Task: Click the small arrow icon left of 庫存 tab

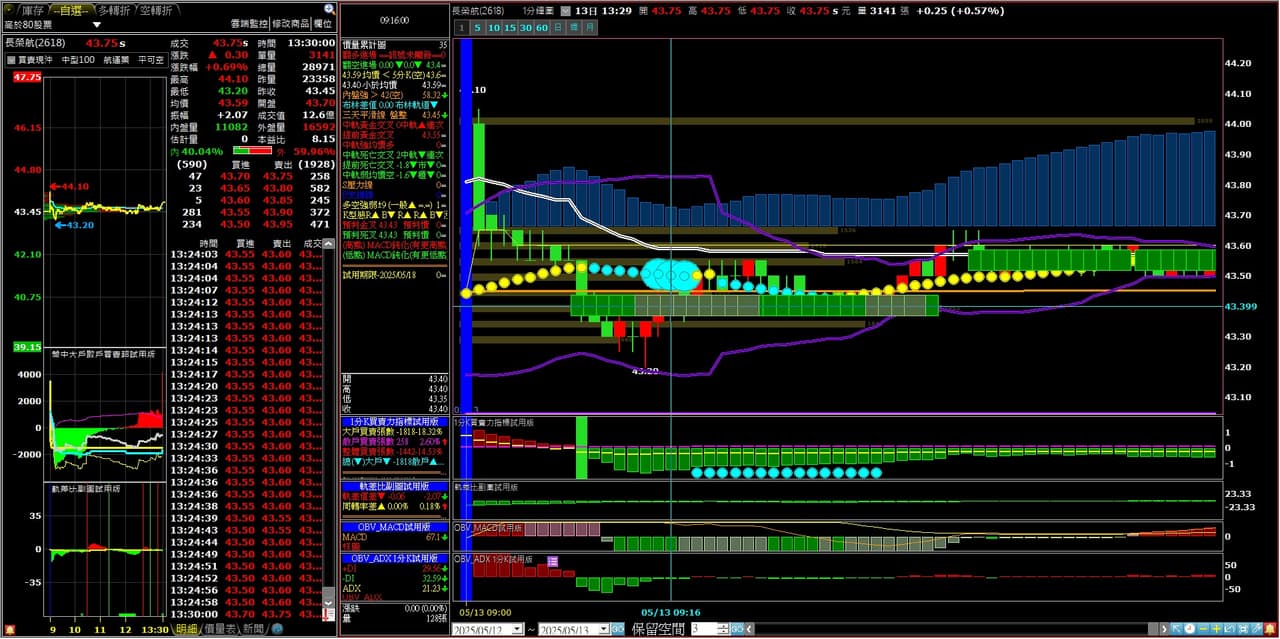Action: 10,9
